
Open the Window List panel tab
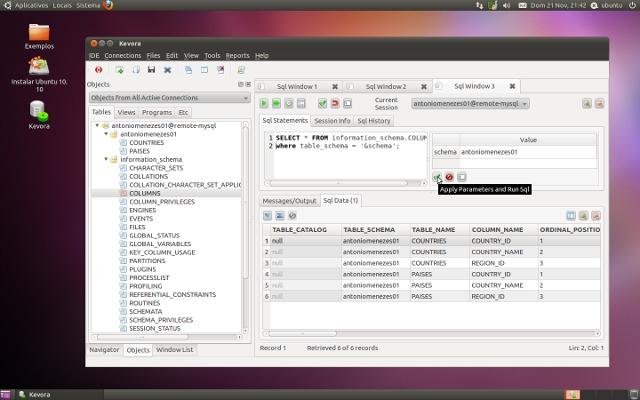(x=175, y=350)
